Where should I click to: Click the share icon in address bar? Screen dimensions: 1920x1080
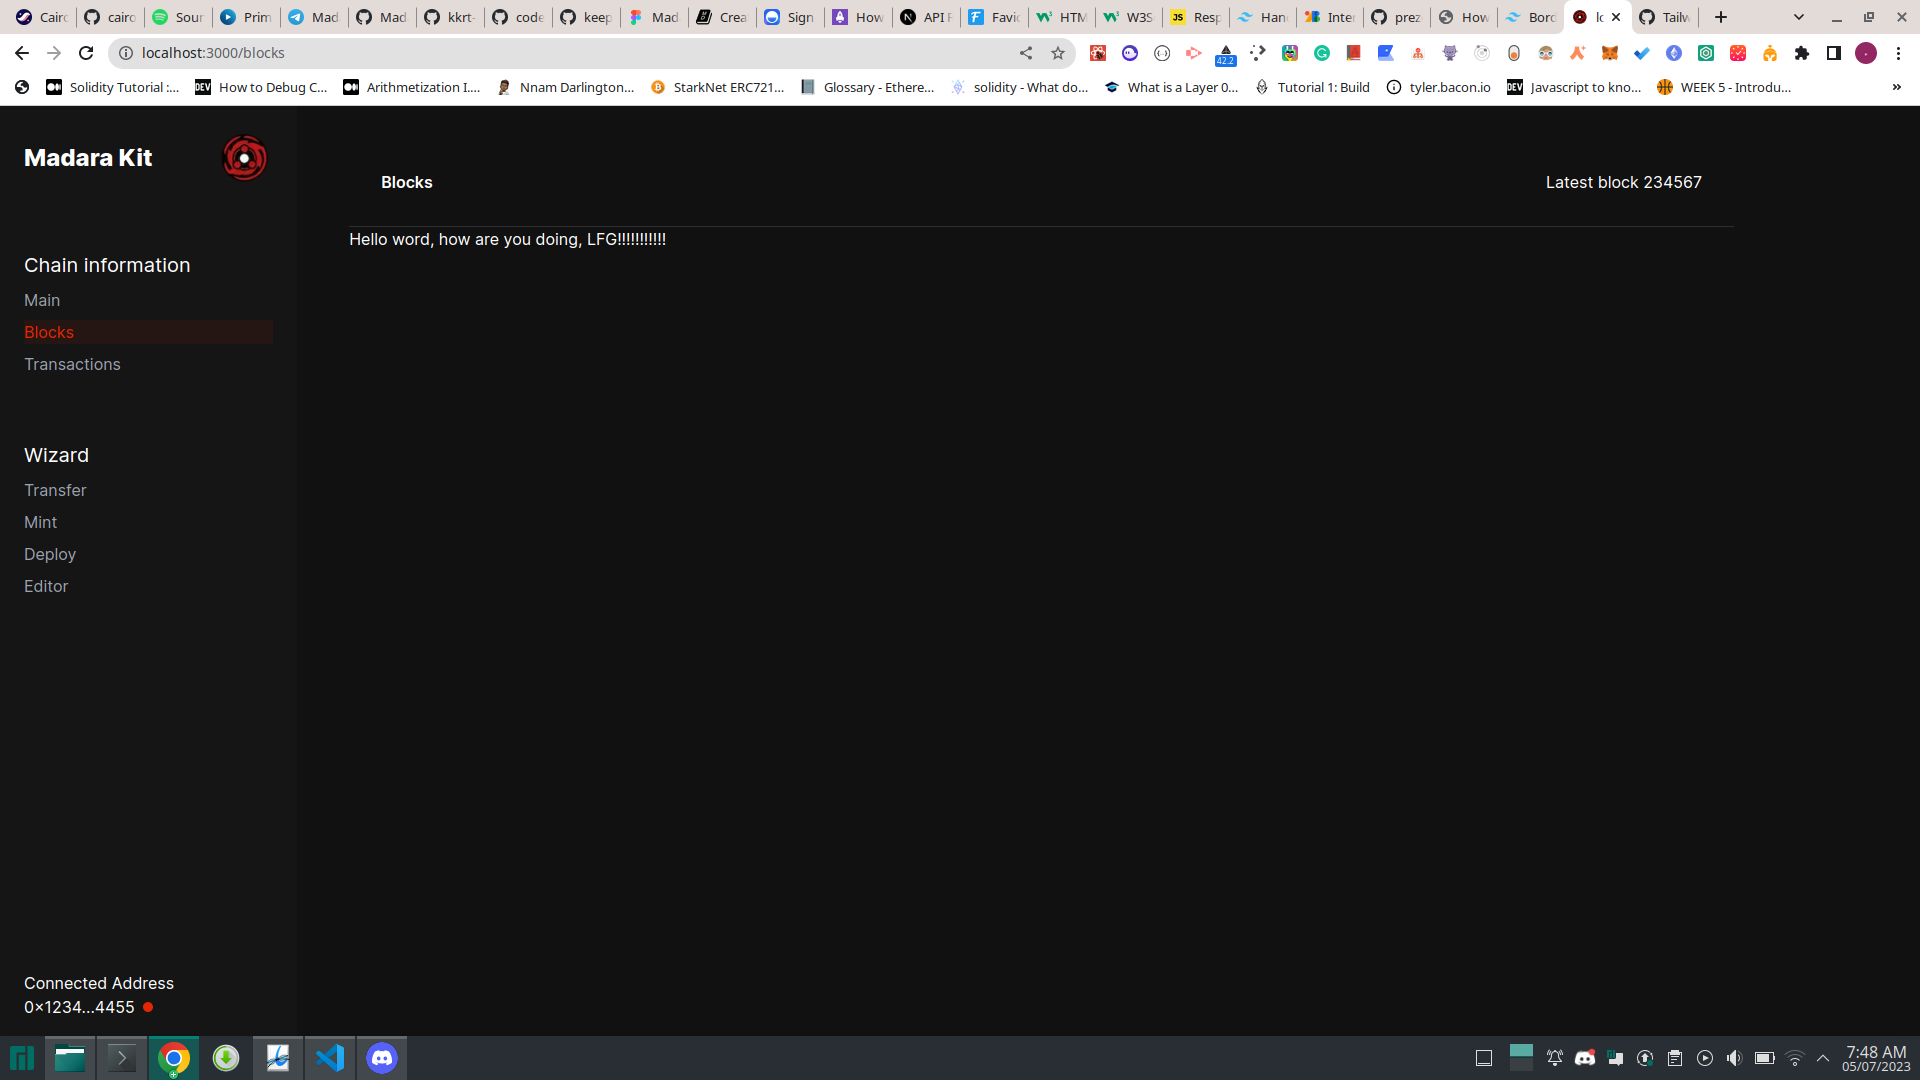(x=1026, y=53)
